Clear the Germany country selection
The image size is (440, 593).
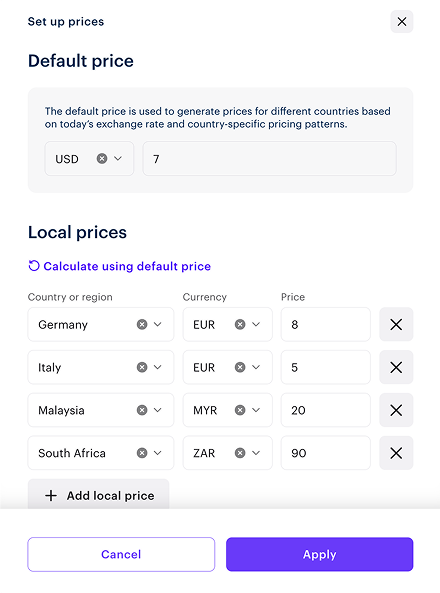pos(142,324)
